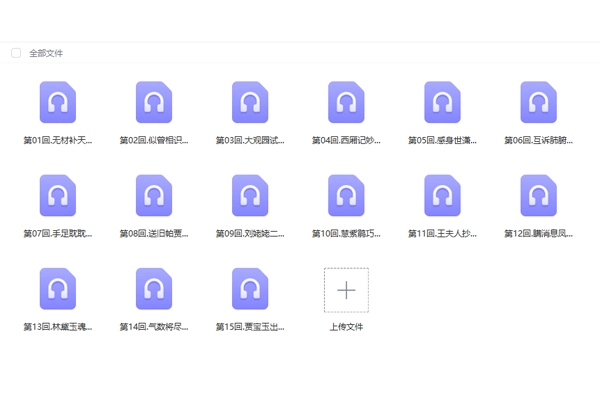Select file name starting 第12回
Image resolution: width=600 pixels, height=400 pixels.
(x=538, y=233)
